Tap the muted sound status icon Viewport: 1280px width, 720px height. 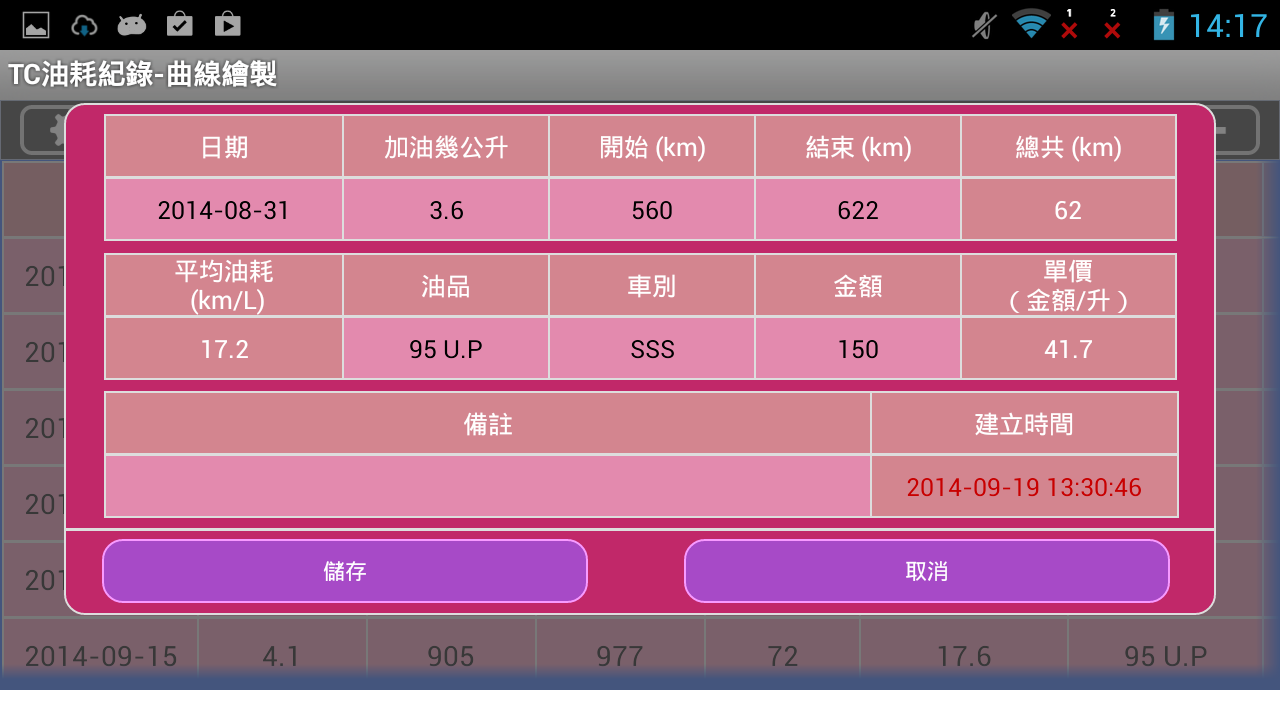click(985, 25)
